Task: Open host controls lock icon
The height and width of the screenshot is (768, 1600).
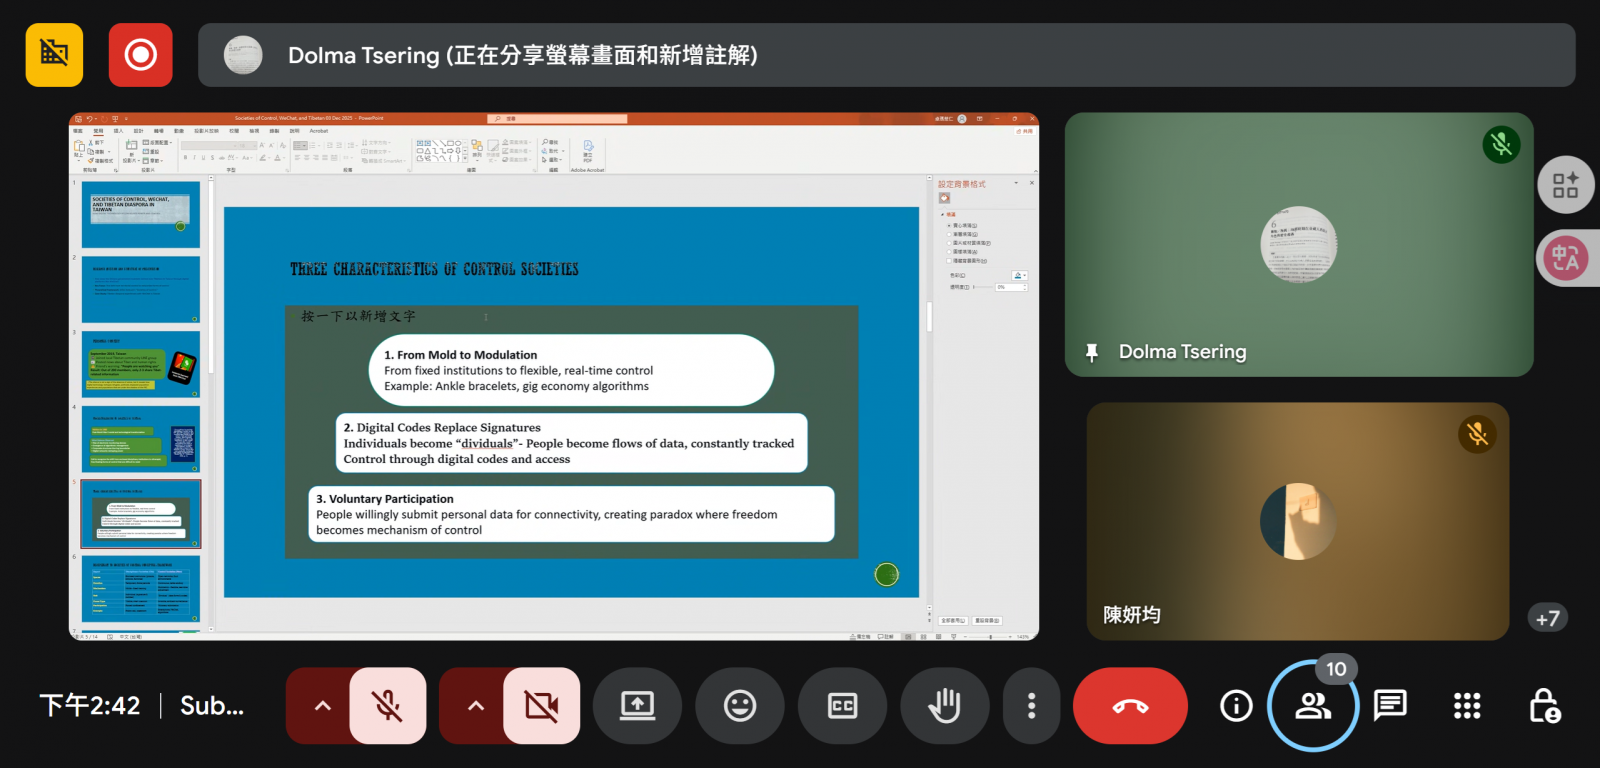Action: tap(1544, 706)
